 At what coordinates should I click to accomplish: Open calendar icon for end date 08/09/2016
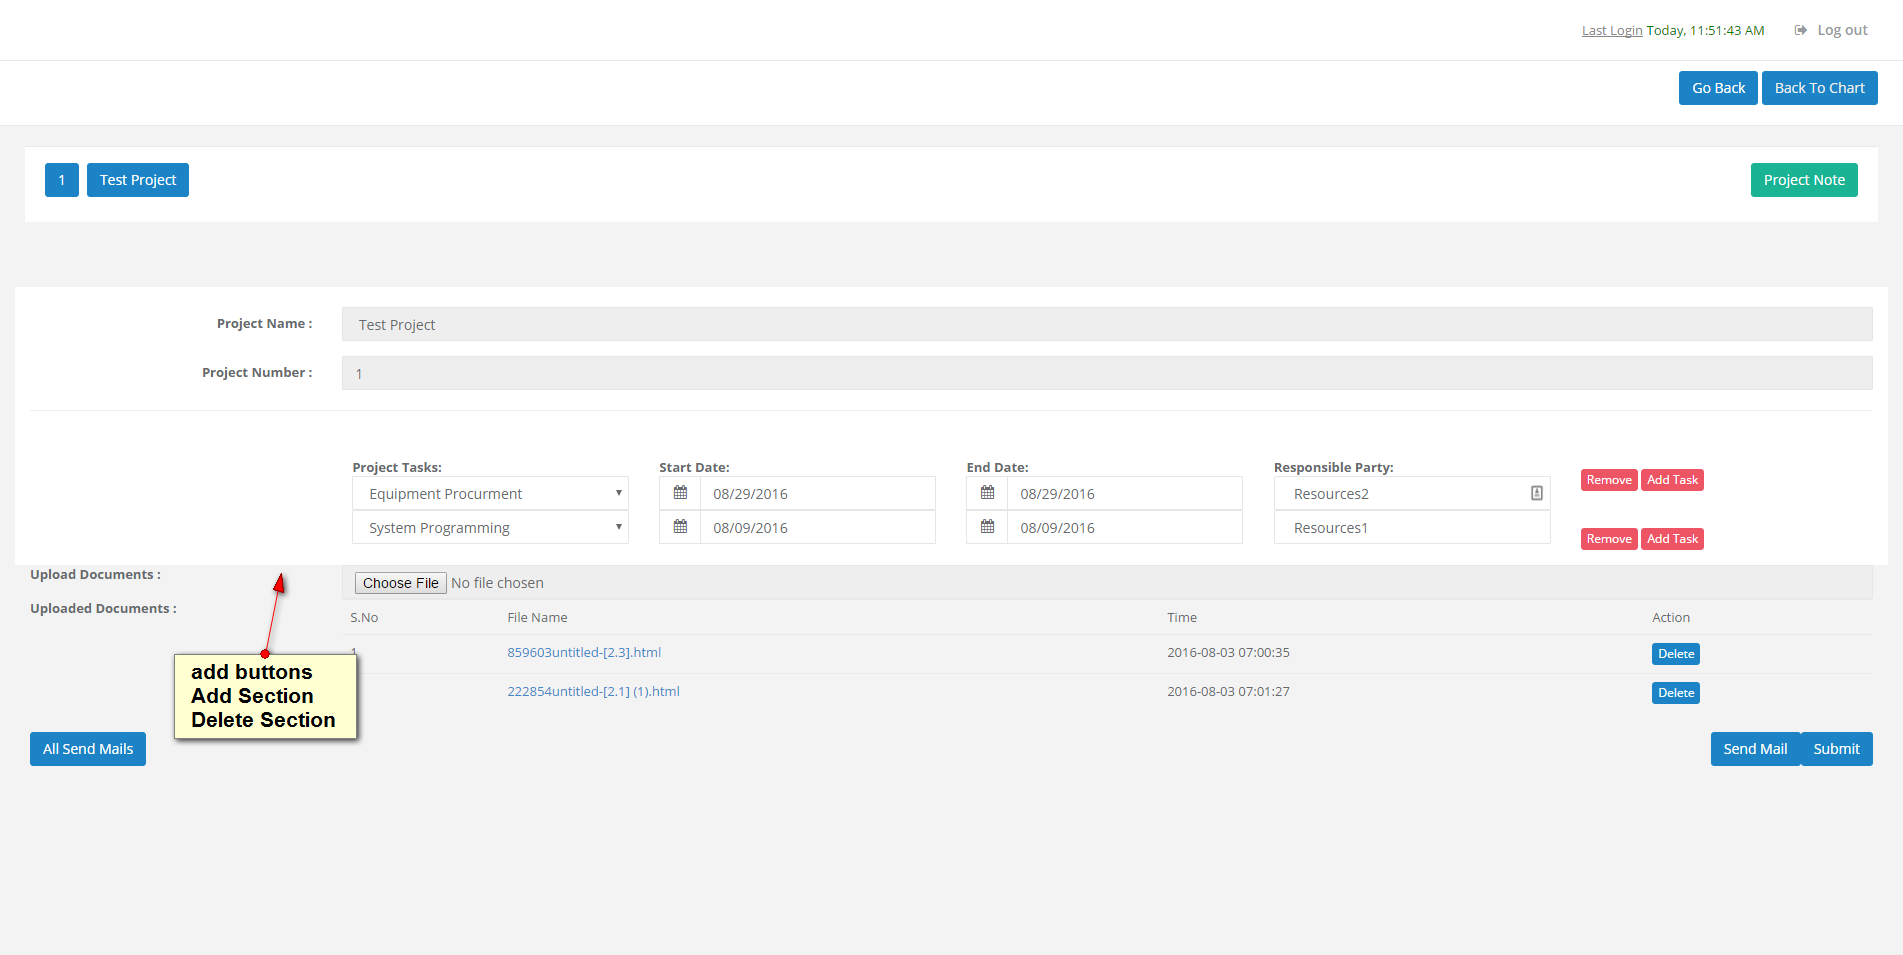[x=987, y=527]
